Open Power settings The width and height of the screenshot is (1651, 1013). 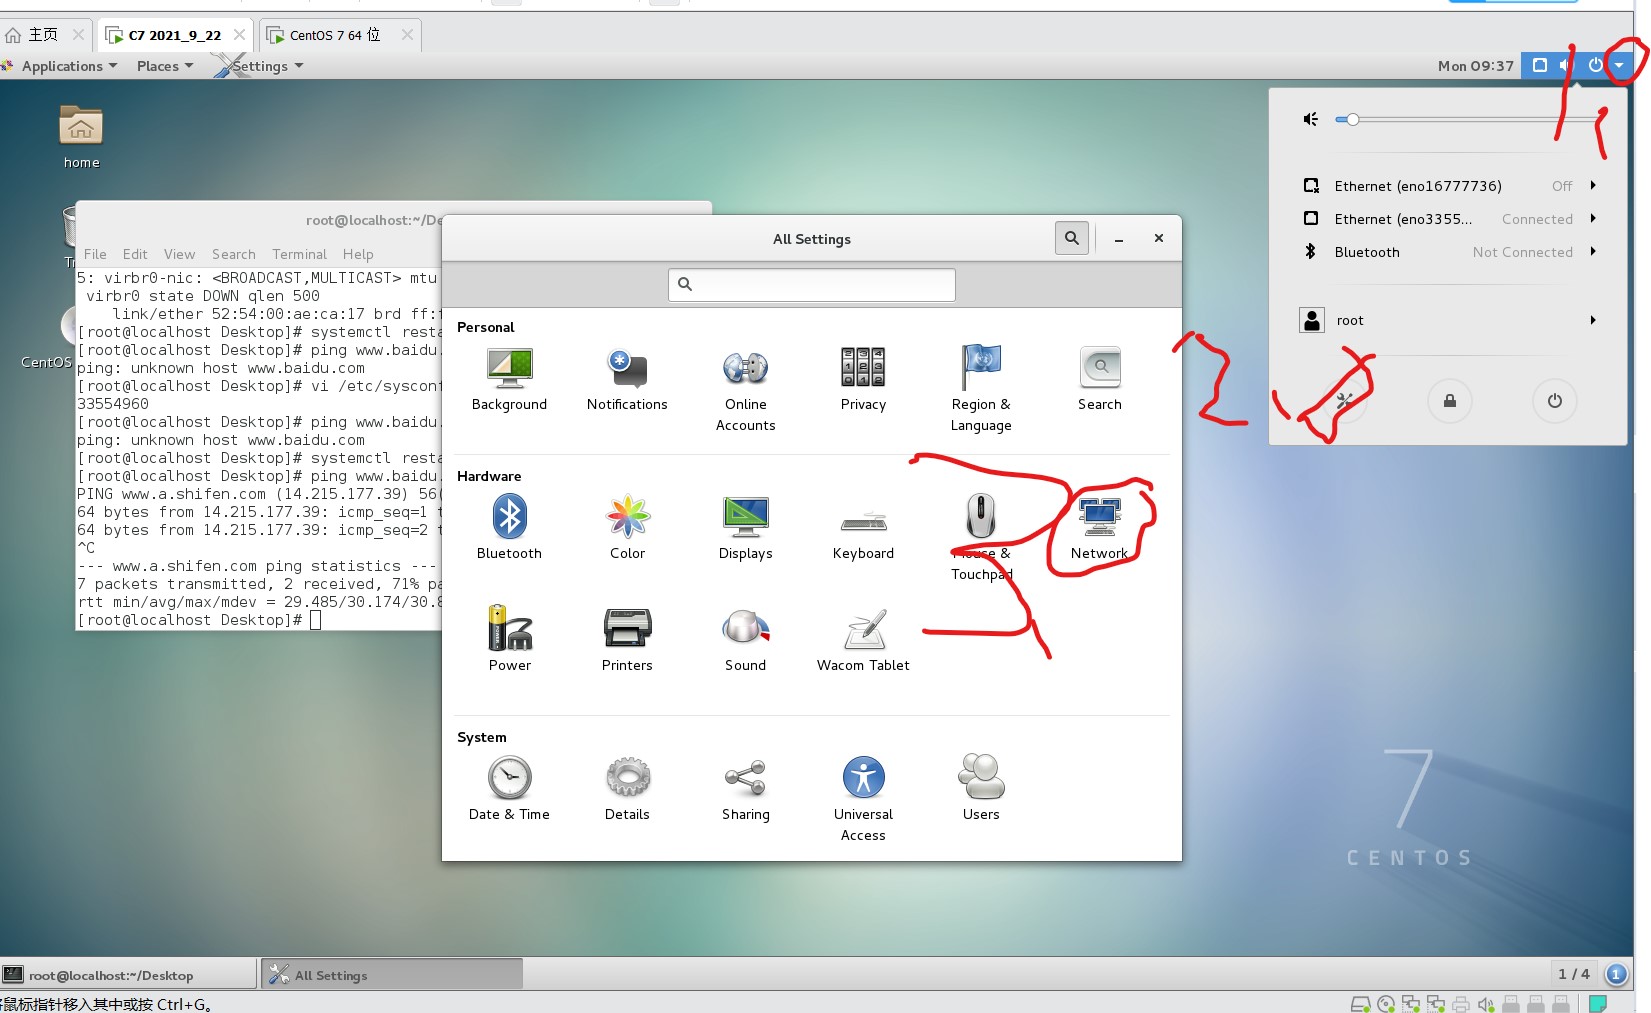pyautogui.click(x=509, y=640)
